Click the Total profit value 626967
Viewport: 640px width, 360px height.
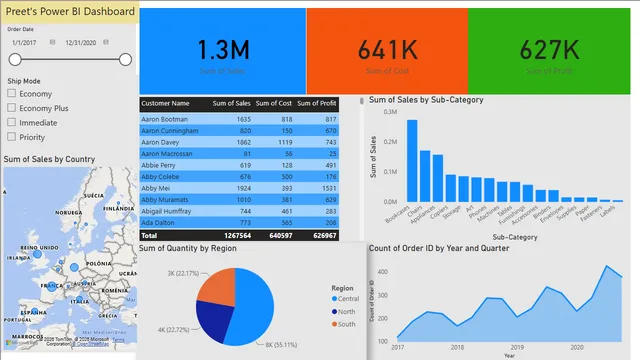(x=325, y=236)
